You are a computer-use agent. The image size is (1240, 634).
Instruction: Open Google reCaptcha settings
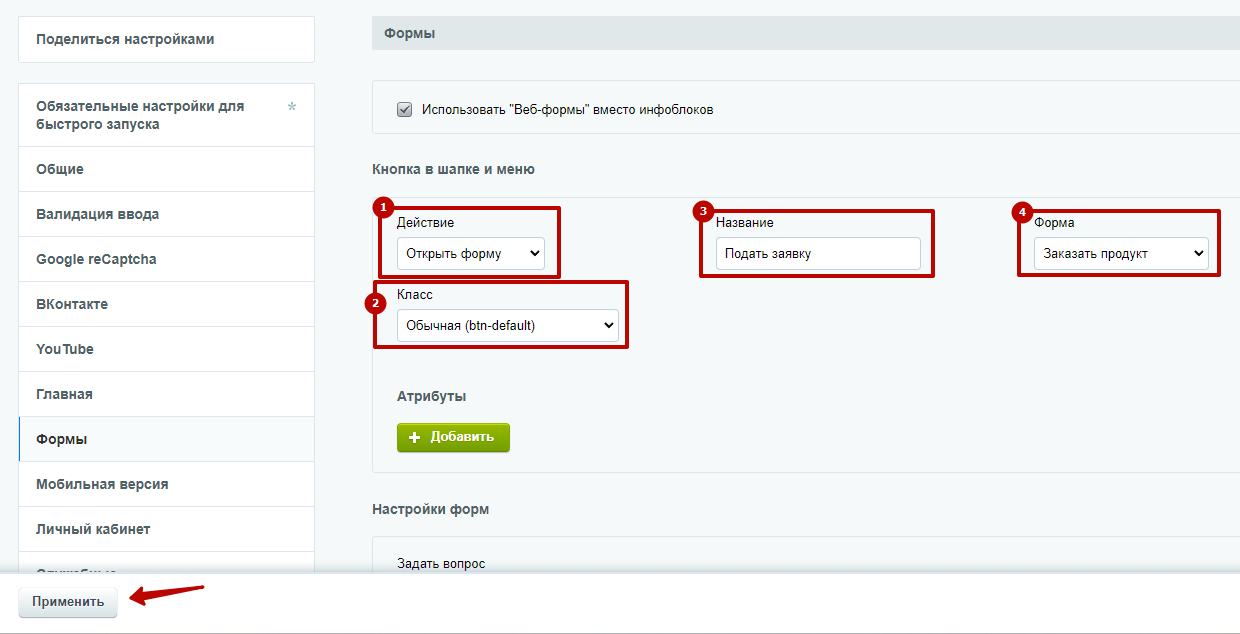(x=166, y=259)
